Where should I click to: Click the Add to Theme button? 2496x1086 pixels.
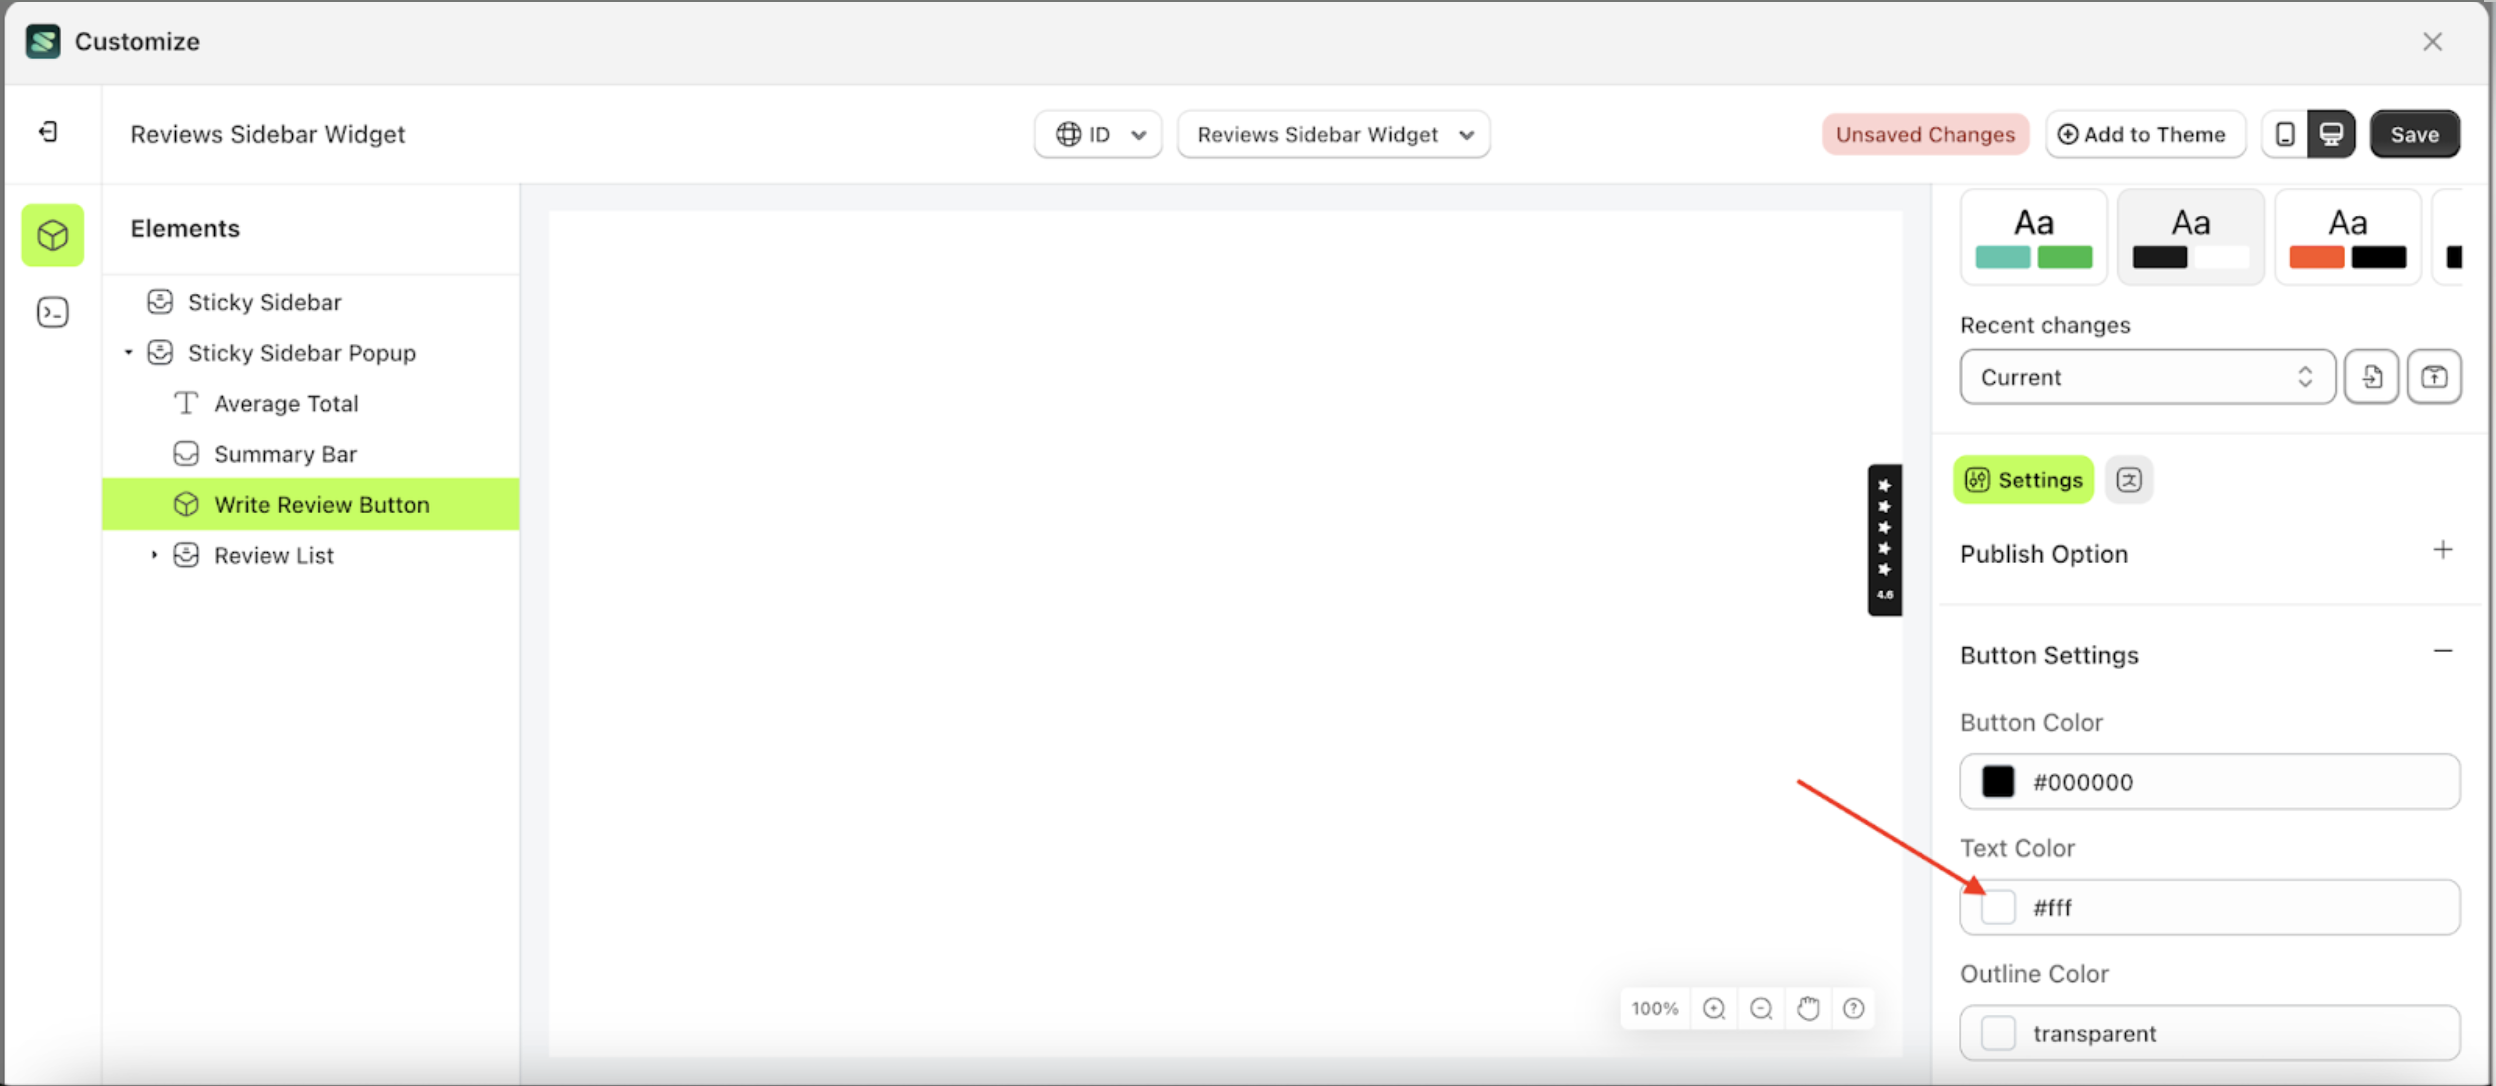2145,133
